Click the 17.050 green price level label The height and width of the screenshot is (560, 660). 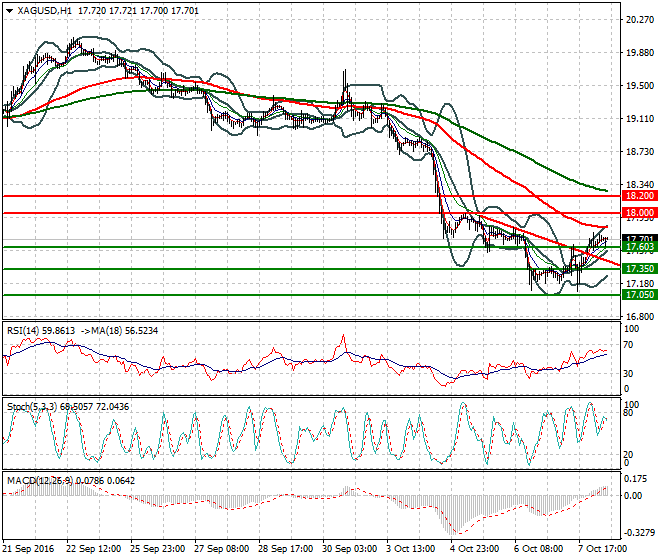pos(639,295)
